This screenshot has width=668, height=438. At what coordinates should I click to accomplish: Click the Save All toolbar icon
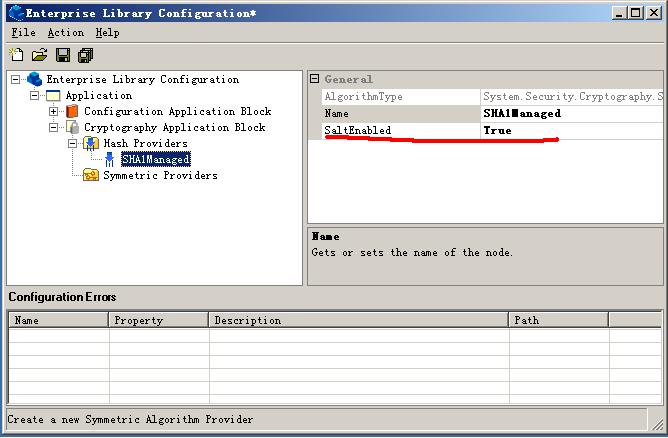point(85,55)
